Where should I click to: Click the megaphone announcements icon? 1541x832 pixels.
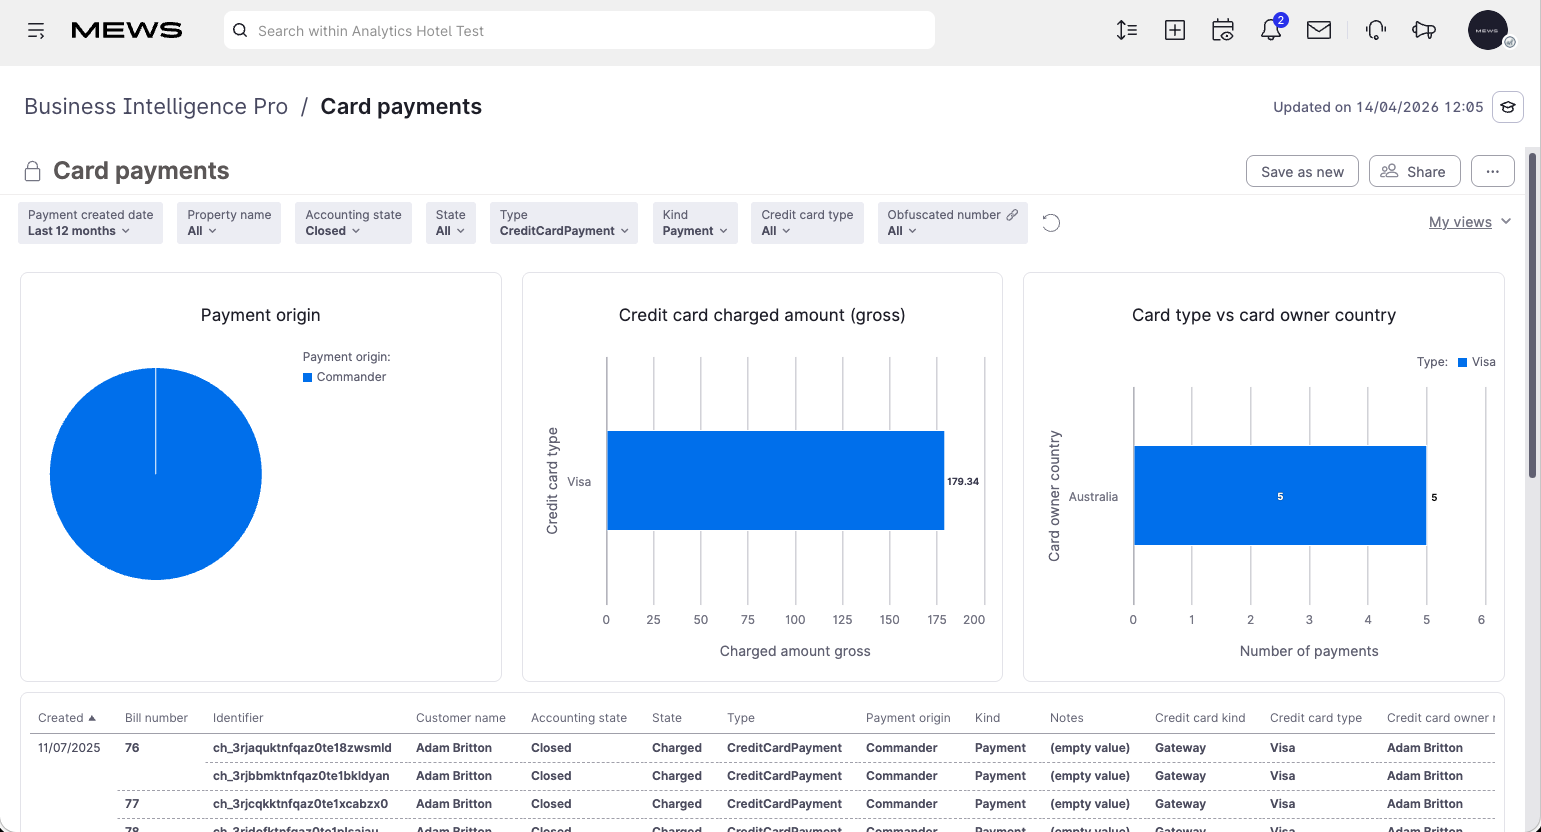[x=1424, y=30]
